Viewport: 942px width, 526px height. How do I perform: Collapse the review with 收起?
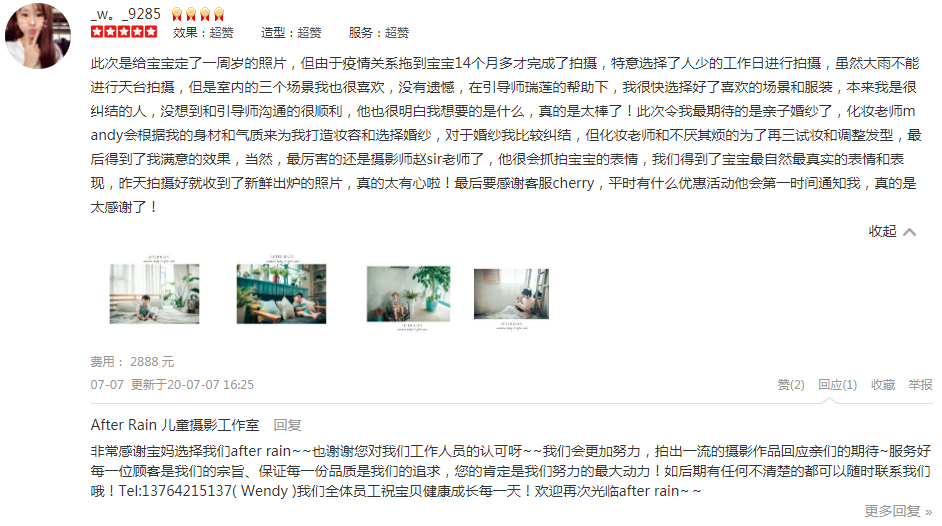[882, 231]
